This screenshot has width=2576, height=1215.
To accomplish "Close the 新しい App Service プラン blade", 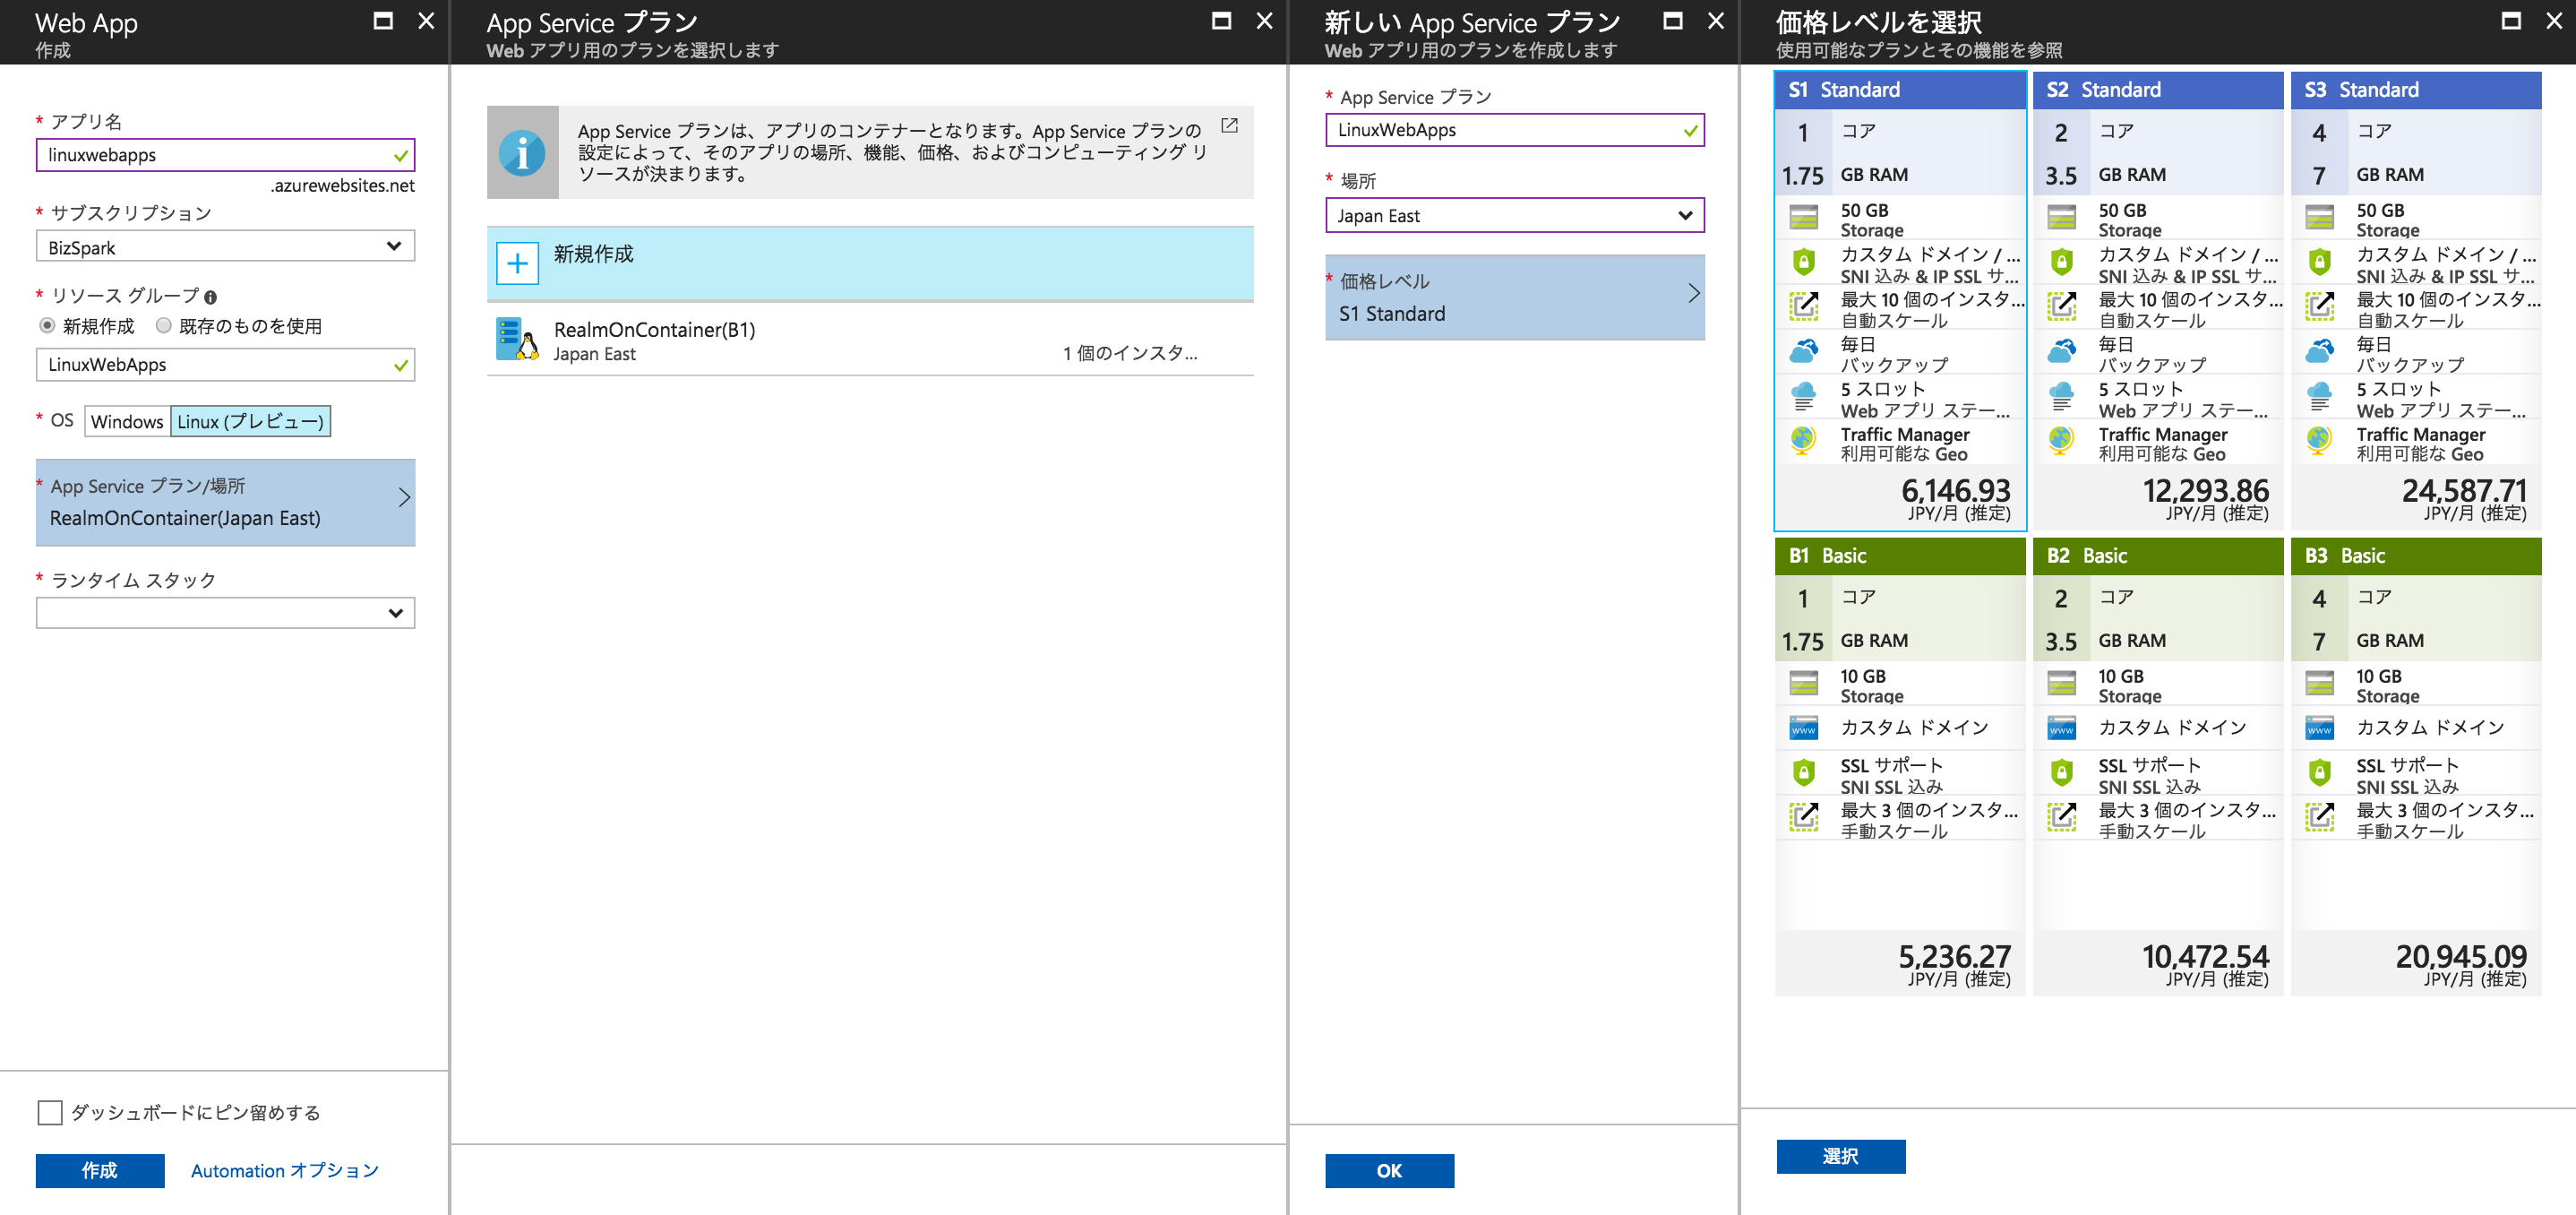I will point(1716,21).
